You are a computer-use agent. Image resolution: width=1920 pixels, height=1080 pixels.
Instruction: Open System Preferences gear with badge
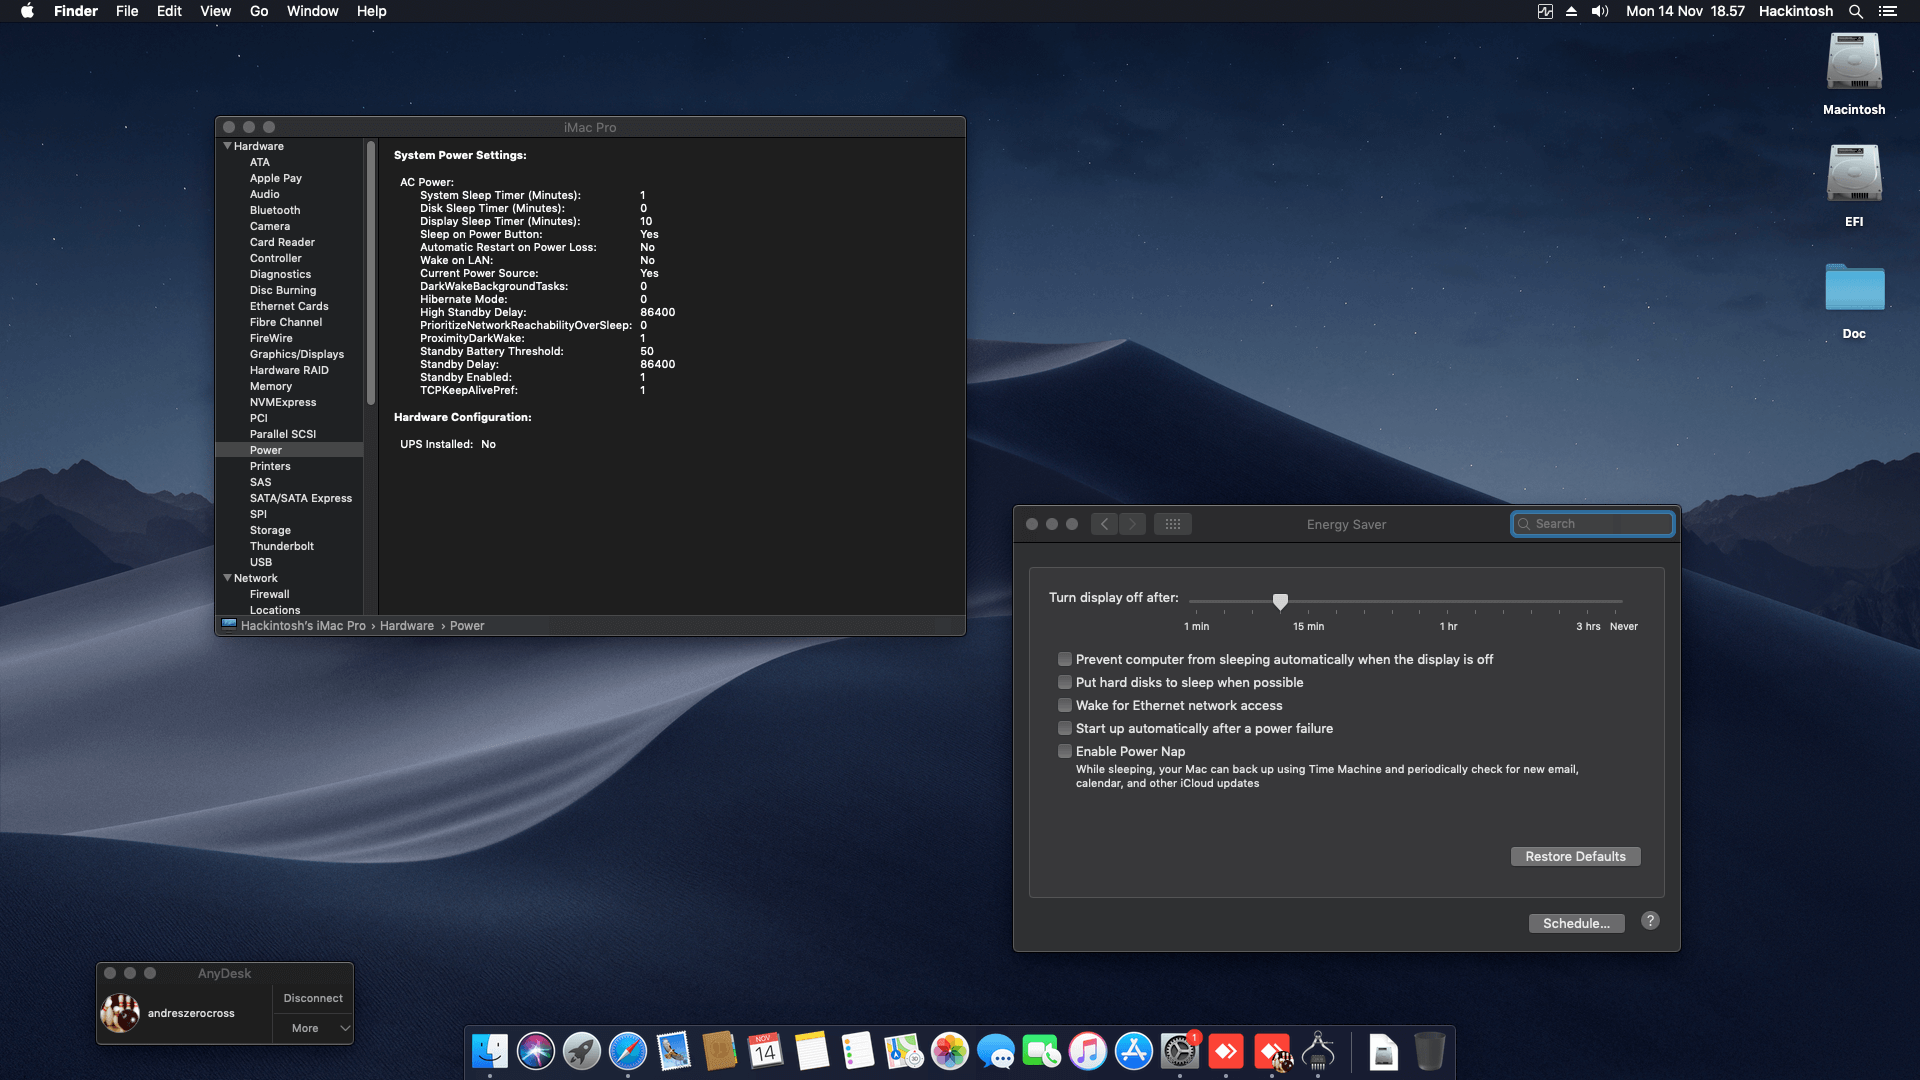(1180, 1051)
